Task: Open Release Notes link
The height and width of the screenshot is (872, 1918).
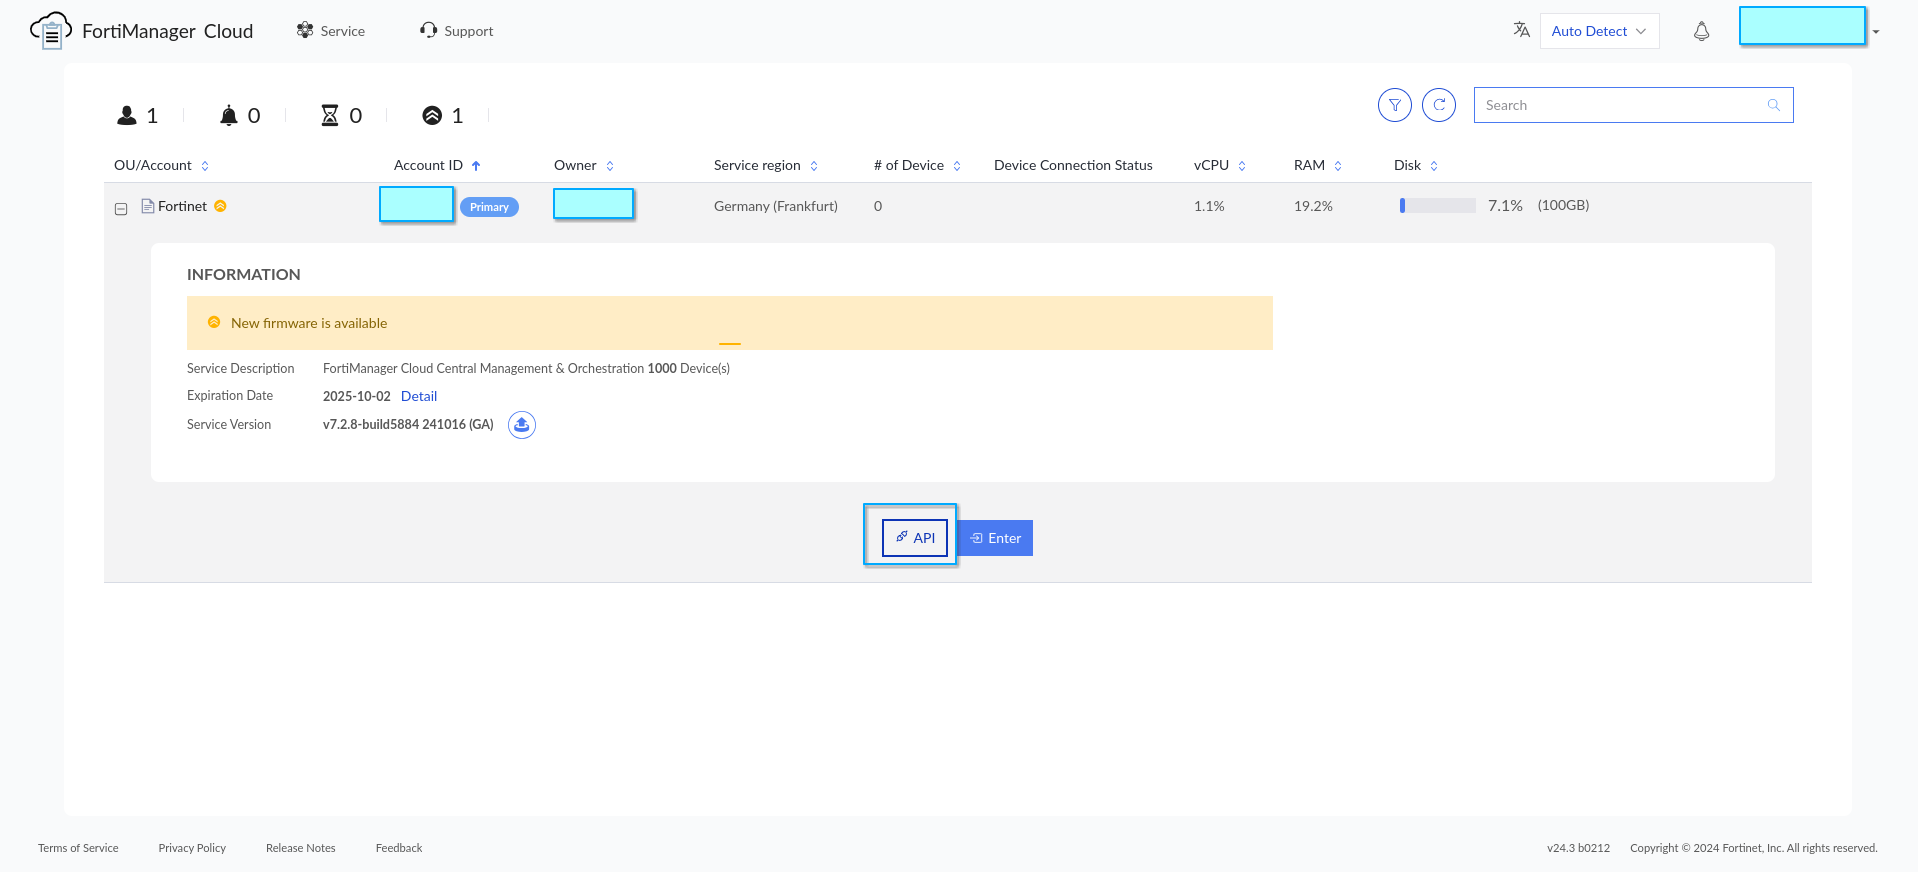Action: tap(301, 848)
